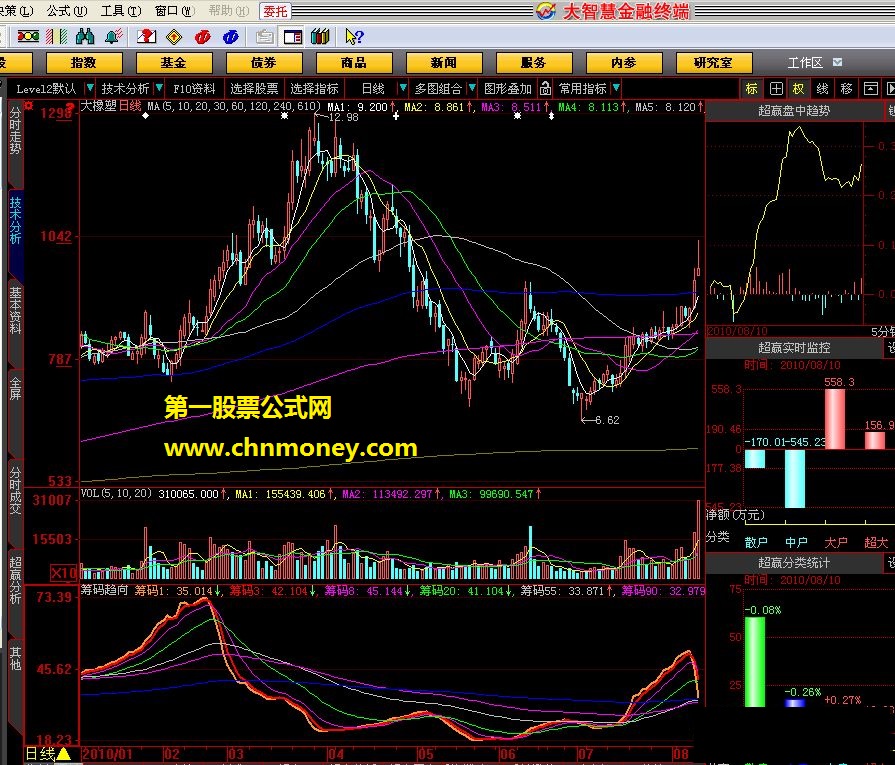Open the binoculars search tool
Viewport: 895px width, 765px height.
click(85, 37)
